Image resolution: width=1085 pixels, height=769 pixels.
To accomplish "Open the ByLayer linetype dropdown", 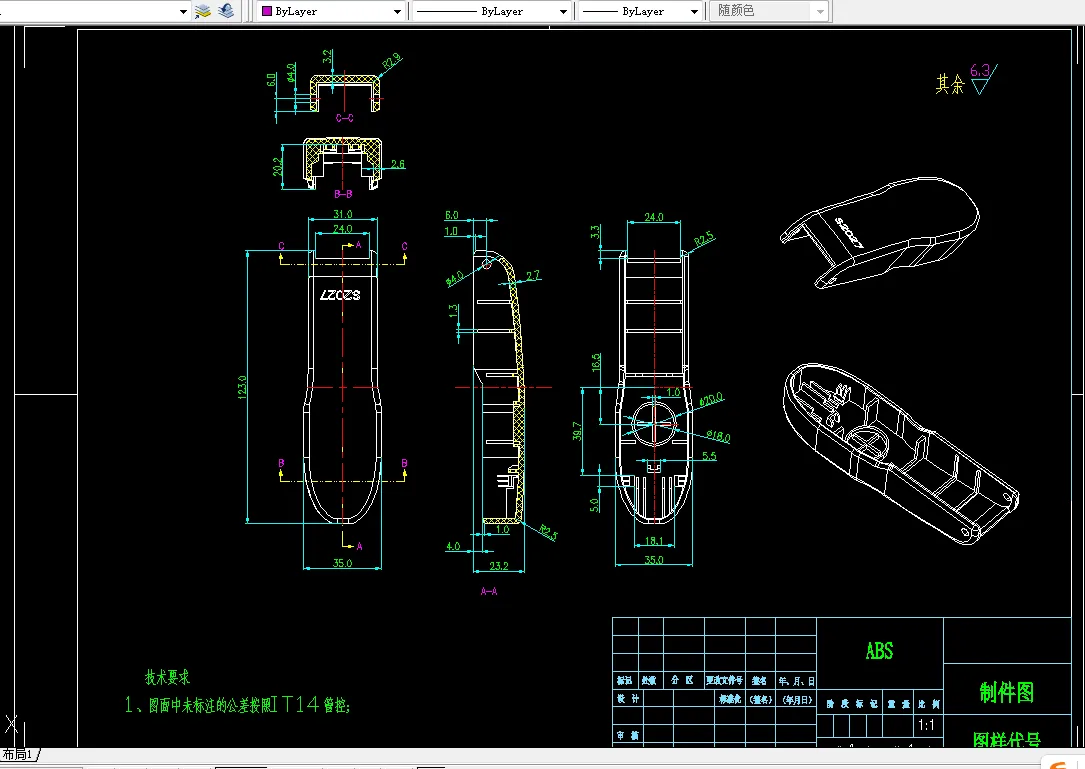I will [563, 12].
